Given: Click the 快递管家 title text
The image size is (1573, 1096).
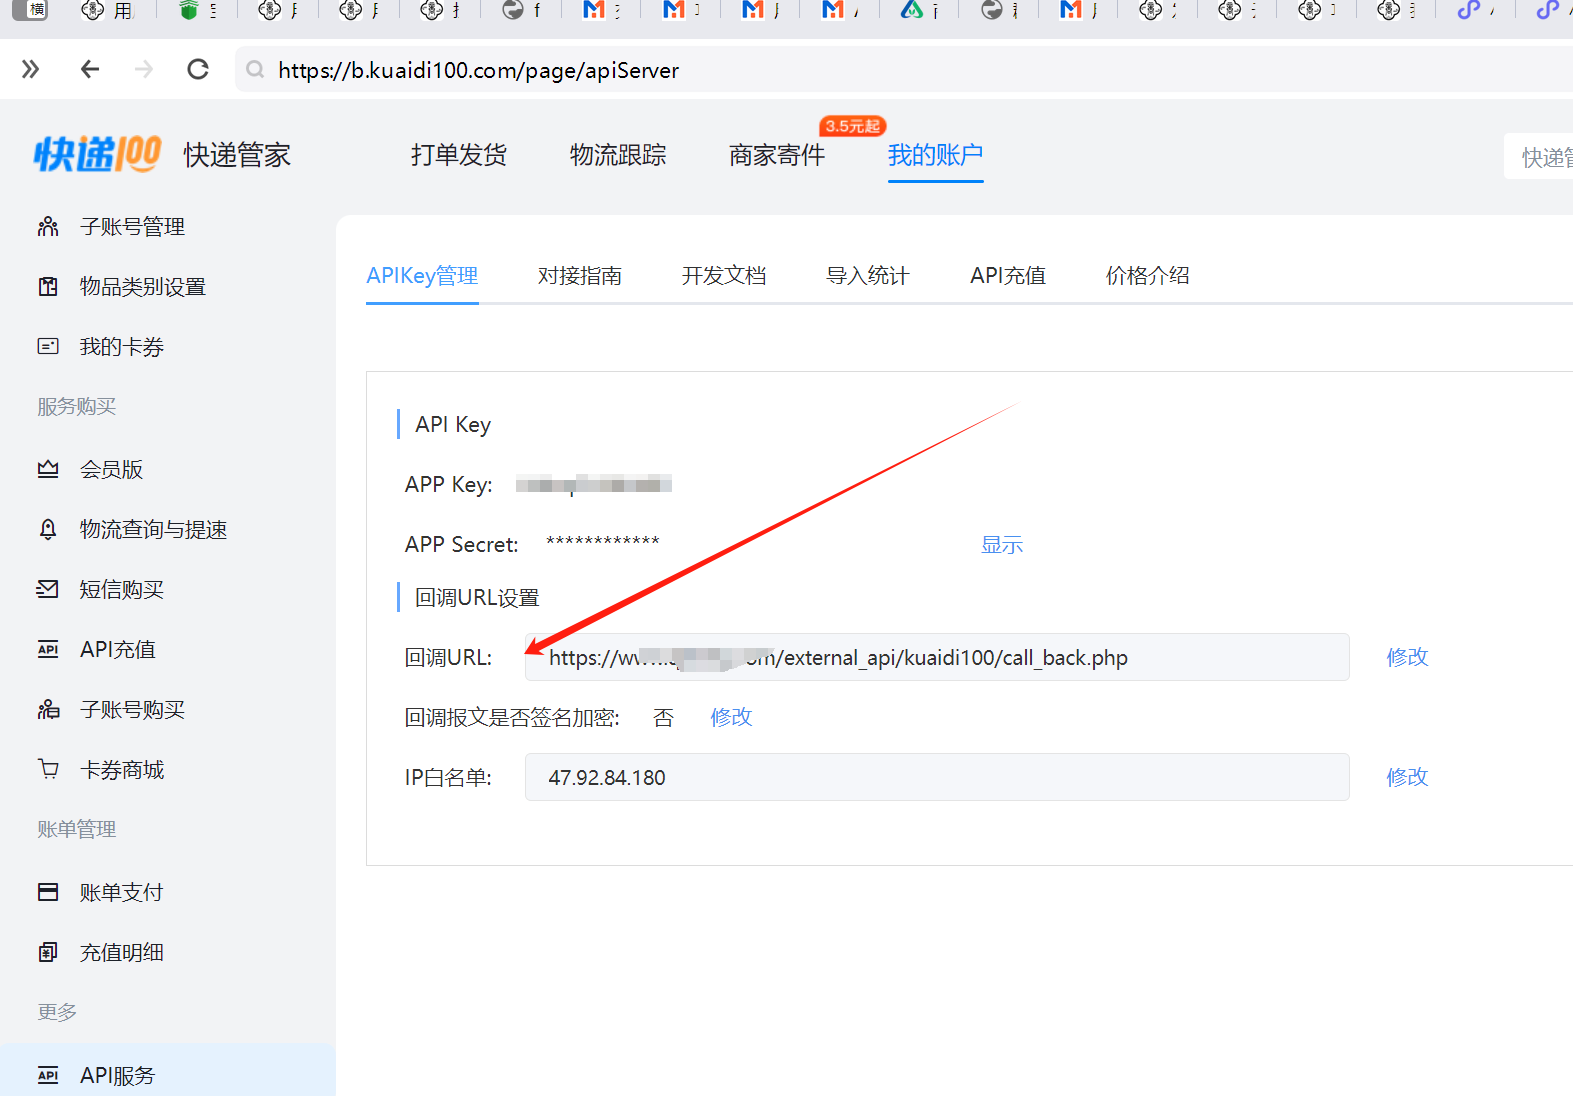Looking at the screenshot, I should 237,155.
